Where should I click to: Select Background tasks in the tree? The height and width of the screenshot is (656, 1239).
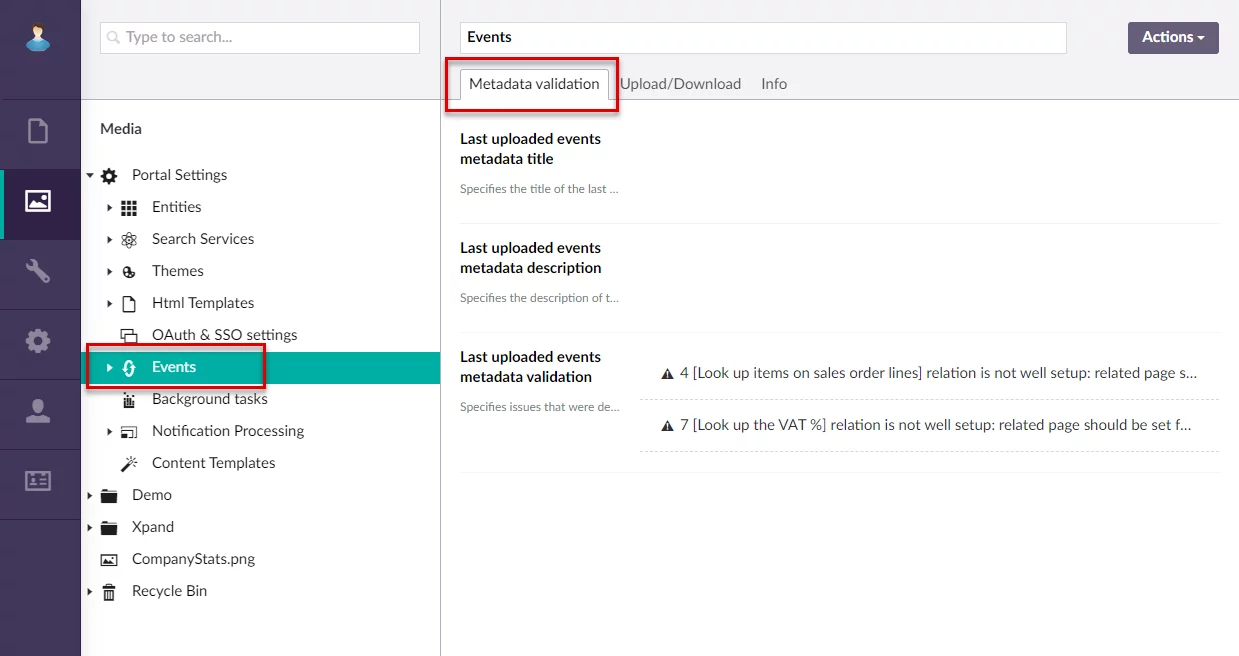tap(209, 399)
